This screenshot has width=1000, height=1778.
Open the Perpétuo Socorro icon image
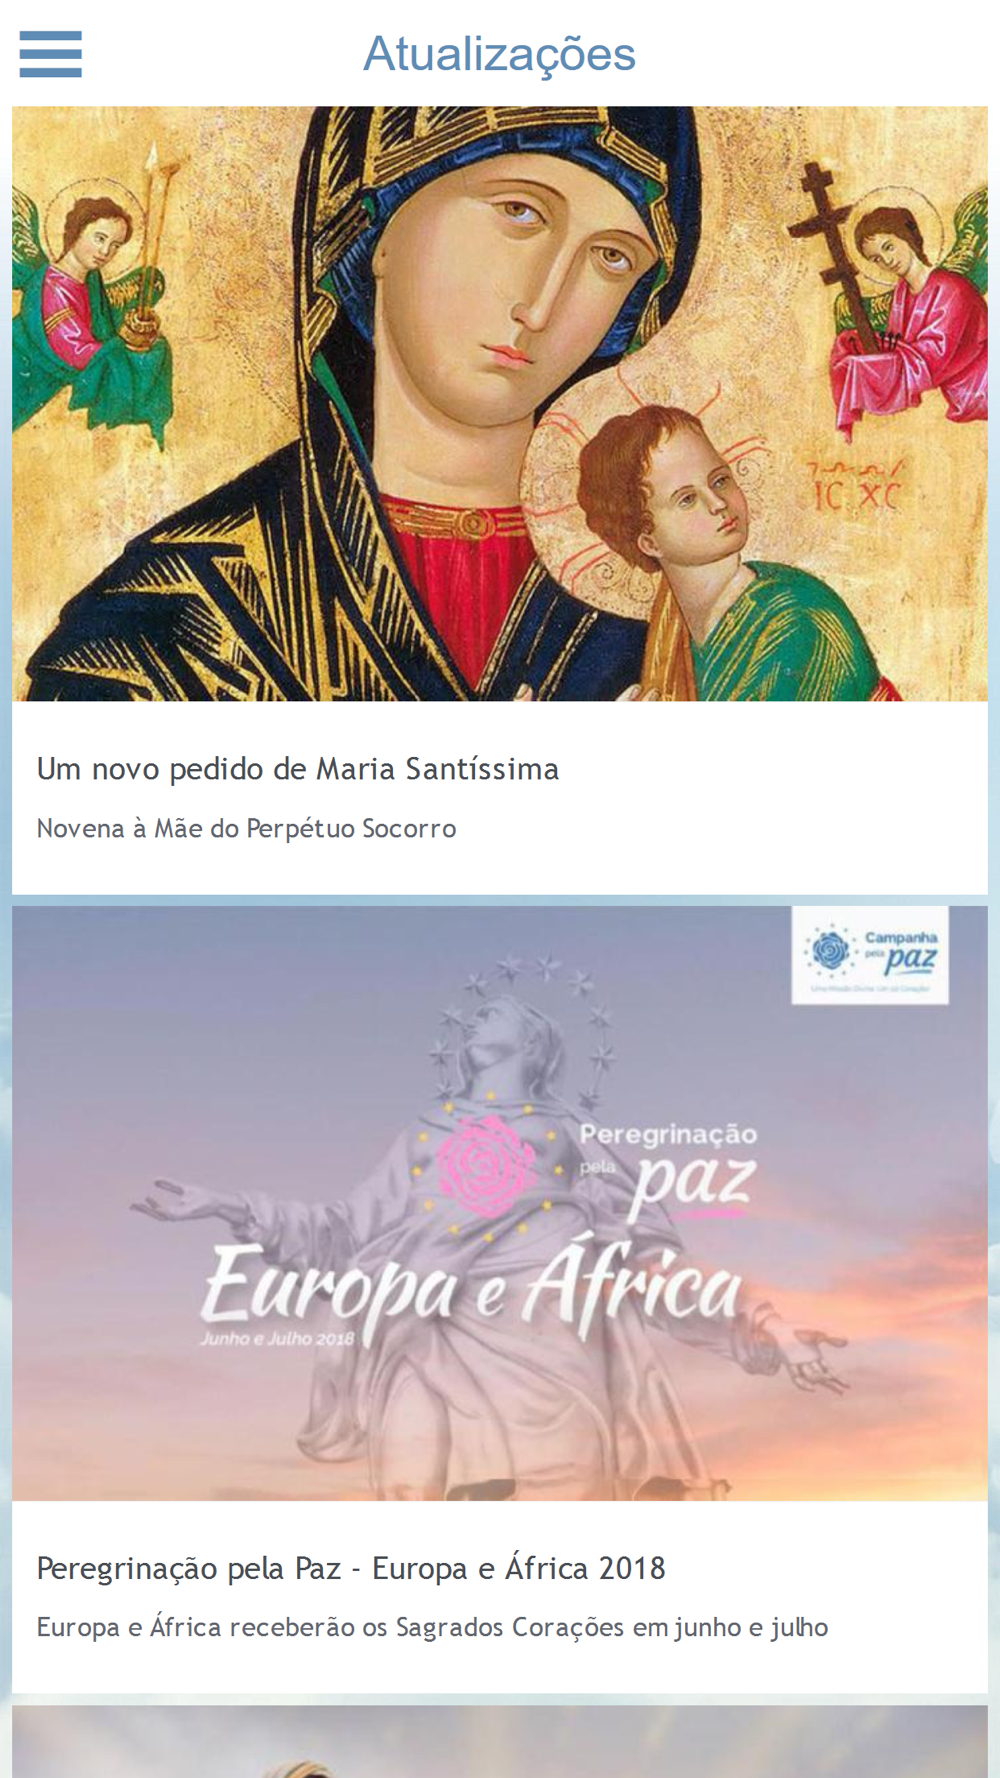click(x=500, y=404)
